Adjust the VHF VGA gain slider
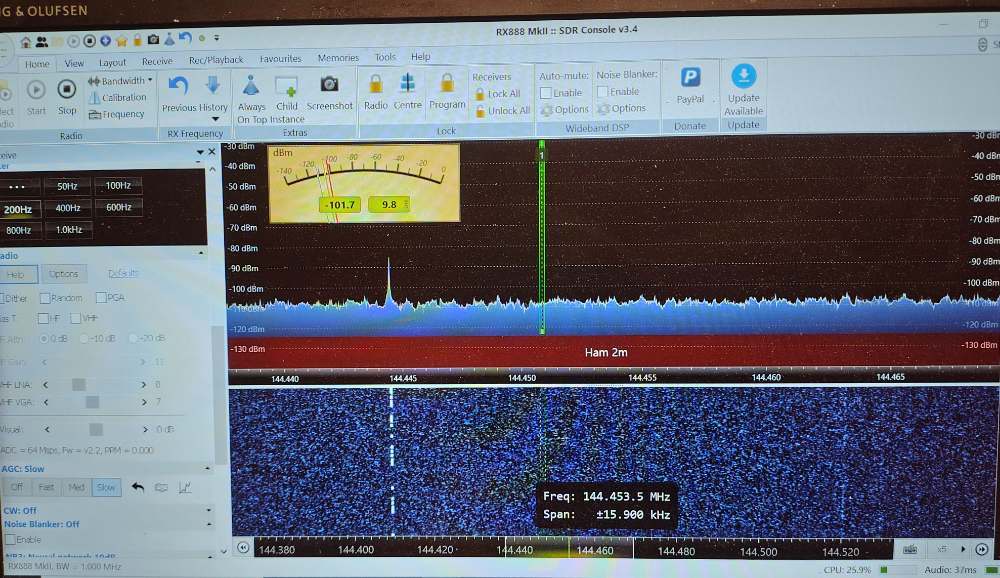Image resolution: width=1000 pixels, height=578 pixels. coord(92,402)
